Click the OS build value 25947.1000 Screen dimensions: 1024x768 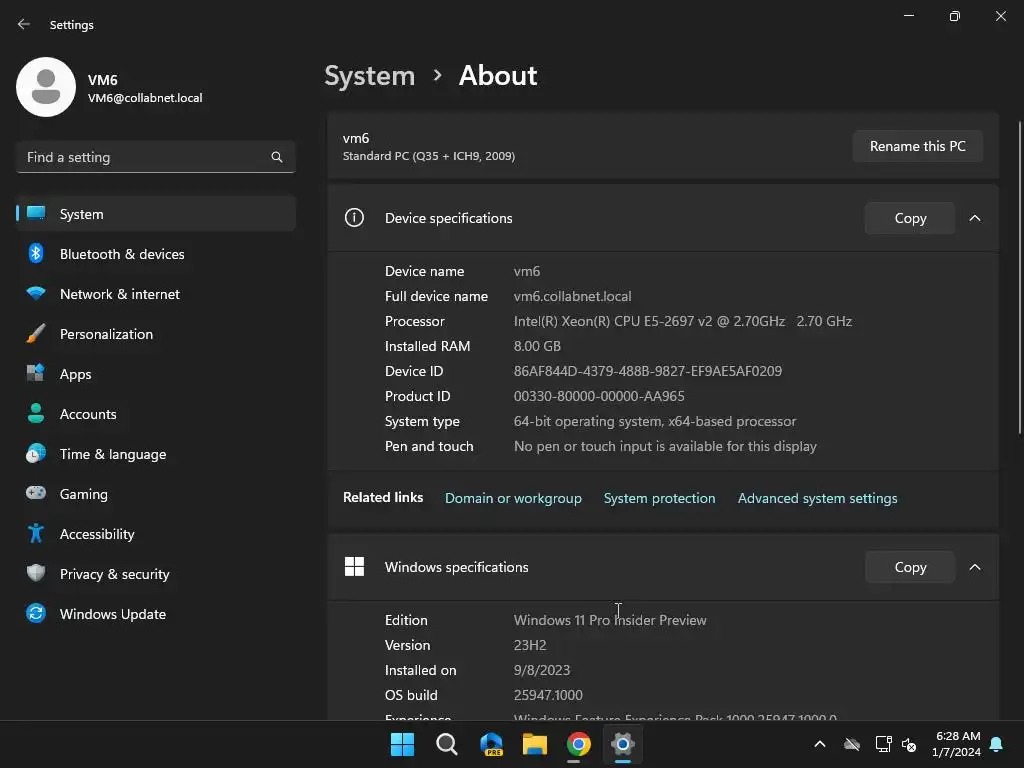pos(548,695)
